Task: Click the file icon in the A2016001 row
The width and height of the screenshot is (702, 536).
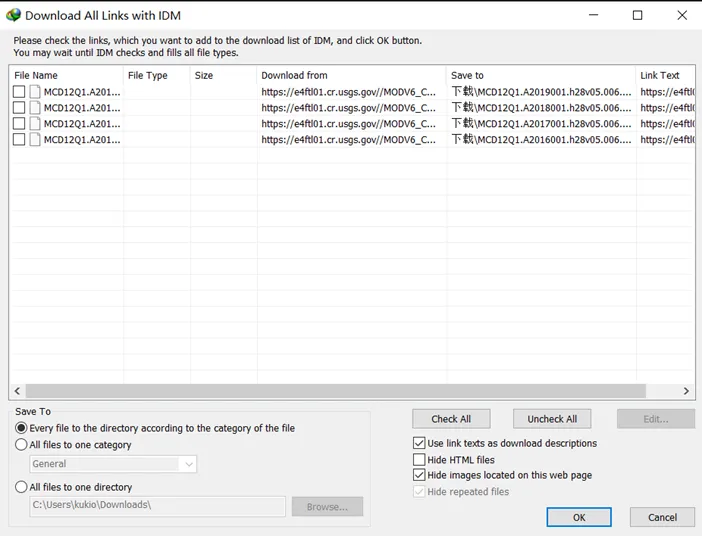Action: (35, 139)
